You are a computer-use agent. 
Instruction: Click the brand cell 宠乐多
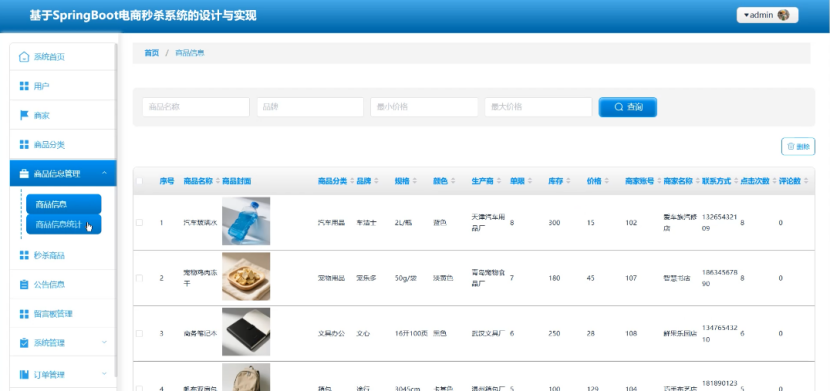pos(366,278)
